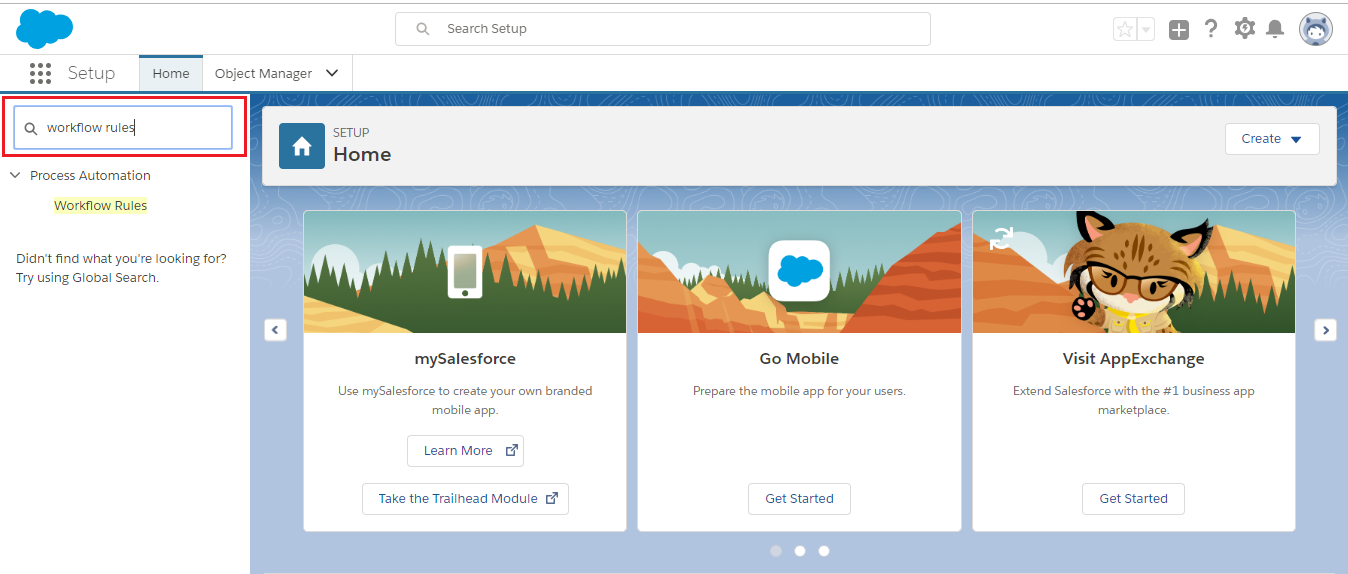This screenshot has height=574, width=1348.
Task: Click the Home page heading
Action: pyautogui.click(x=362, y=154)
